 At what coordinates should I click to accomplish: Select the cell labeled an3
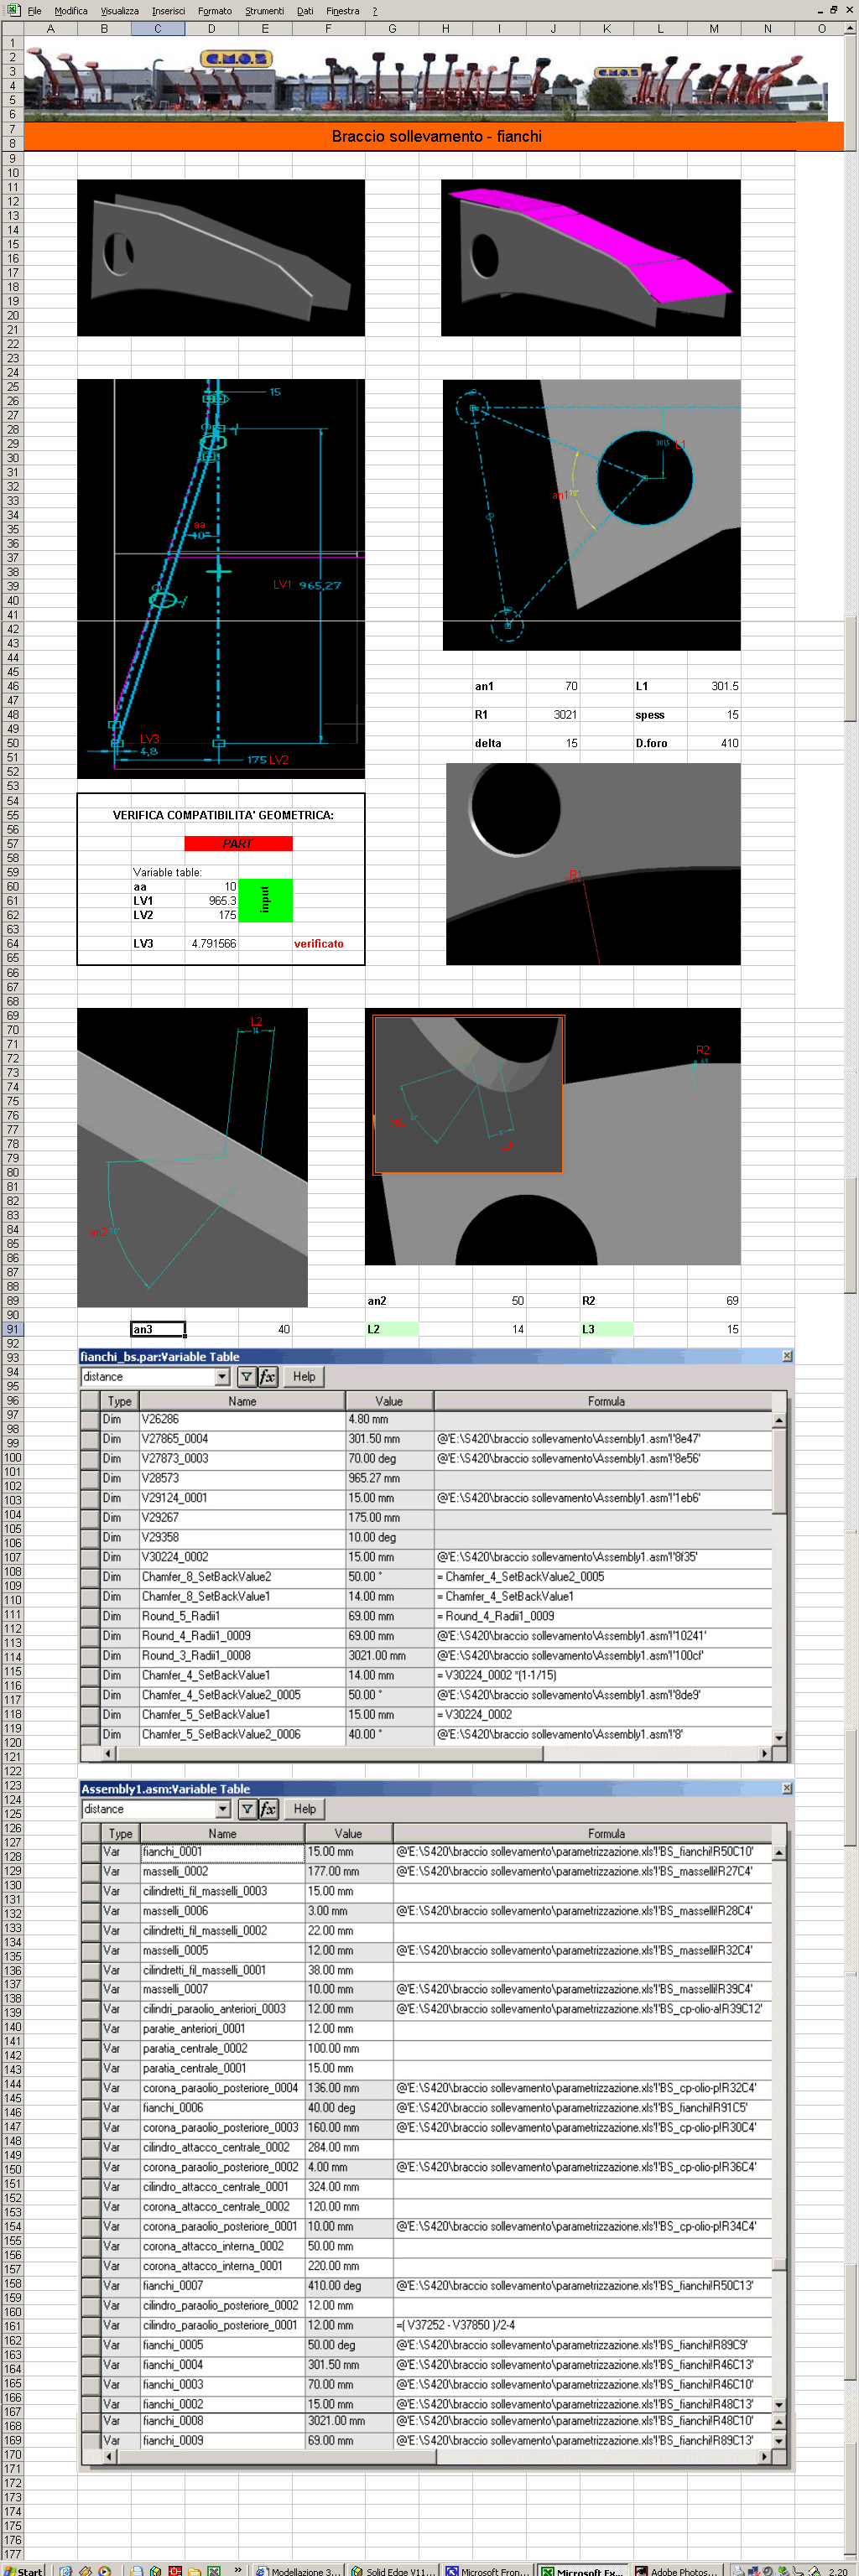tap(158, 1329)
